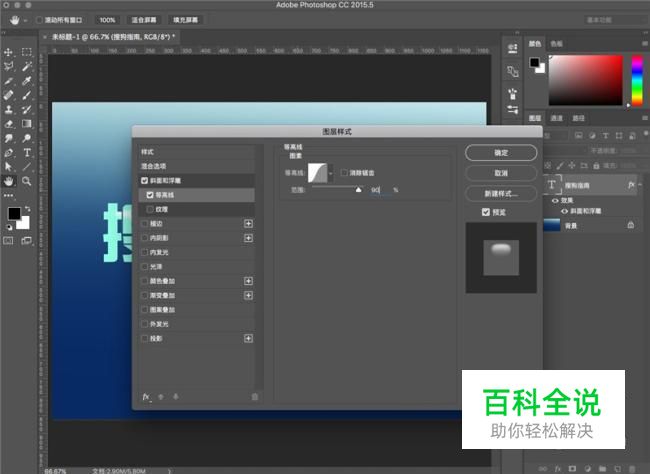Select the Clone Stamp tool
This screenshot has width=650, height=474.
(8, 110)
